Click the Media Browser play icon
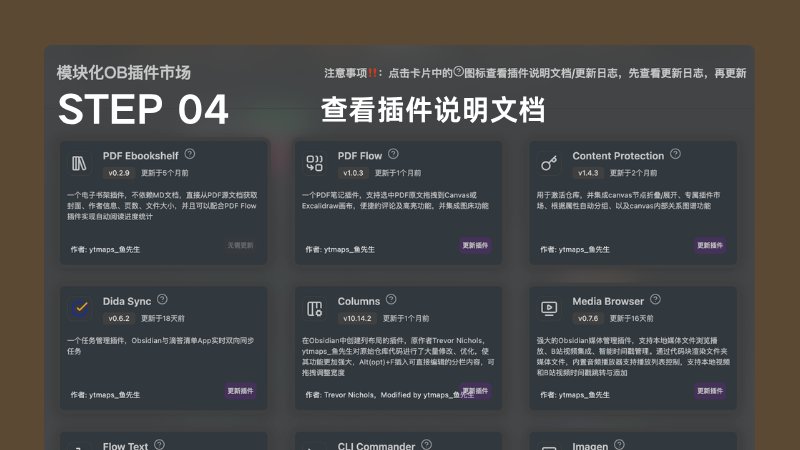 coord(549,309)
